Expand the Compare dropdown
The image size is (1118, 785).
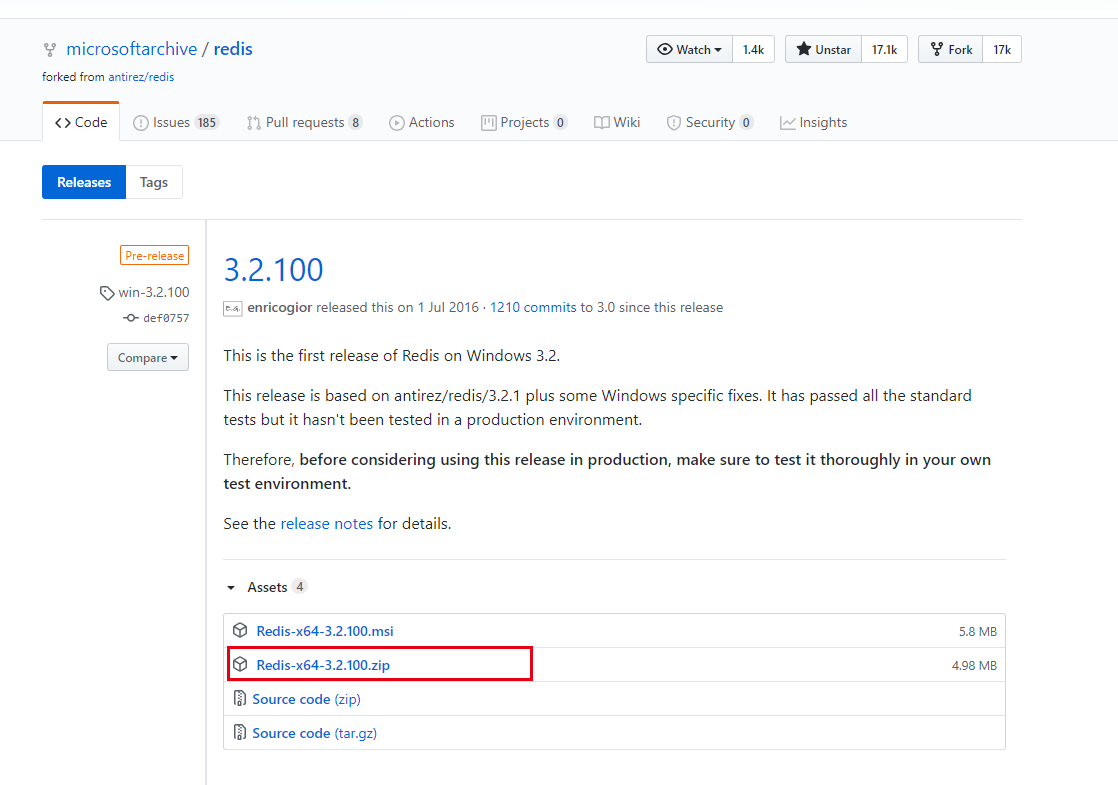147,358
